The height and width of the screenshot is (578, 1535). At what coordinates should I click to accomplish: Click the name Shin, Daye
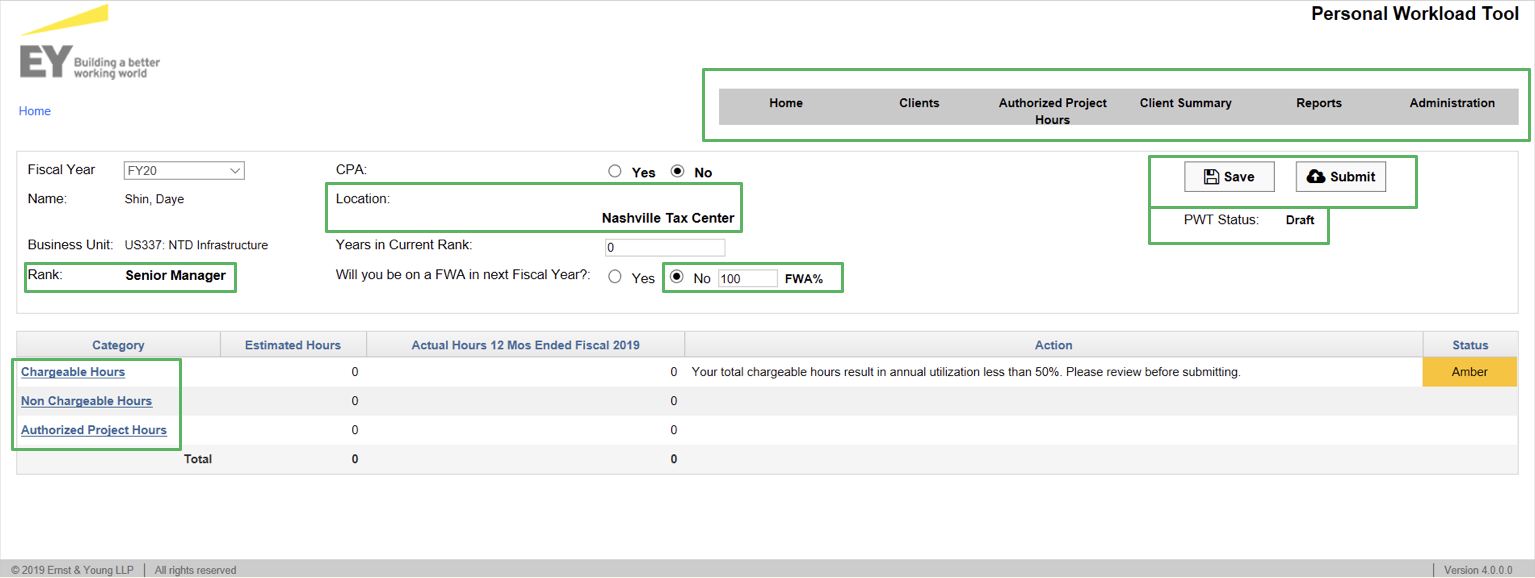coord(154,199)
